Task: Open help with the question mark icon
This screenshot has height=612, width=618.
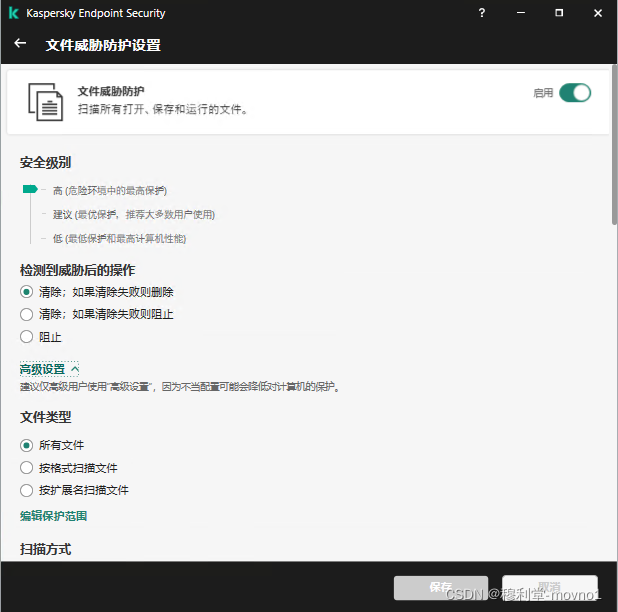Action: pyautogui.click(x=482, y=13)
